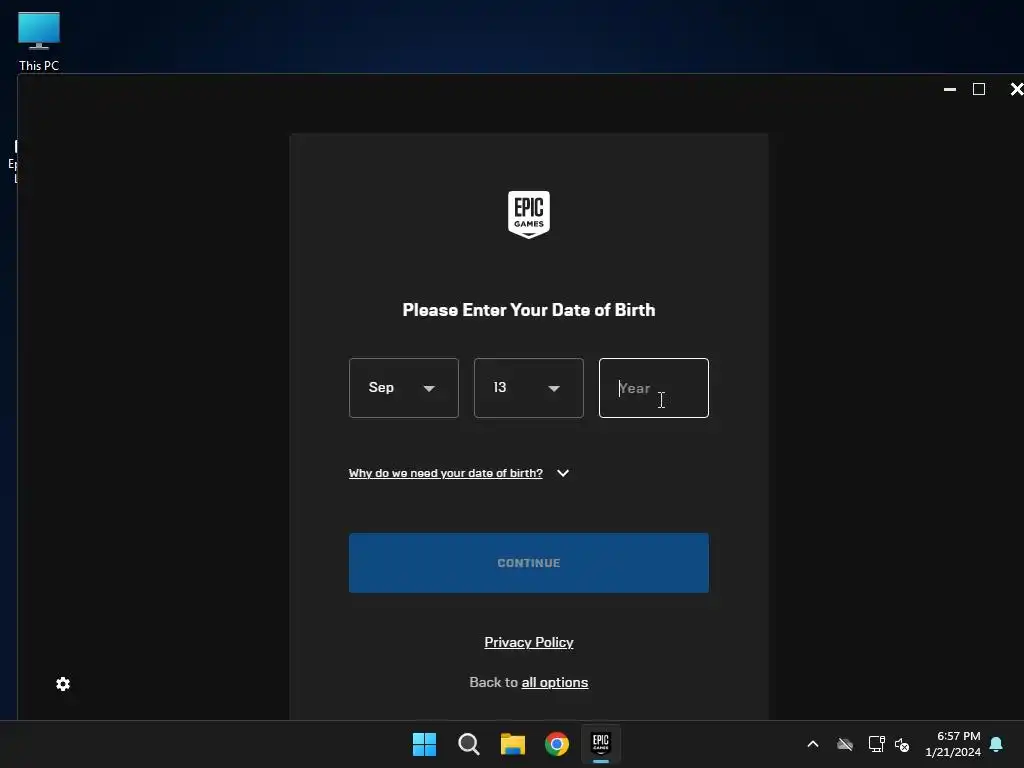Click the muted volume tray icon

click(x=902, y=744)
